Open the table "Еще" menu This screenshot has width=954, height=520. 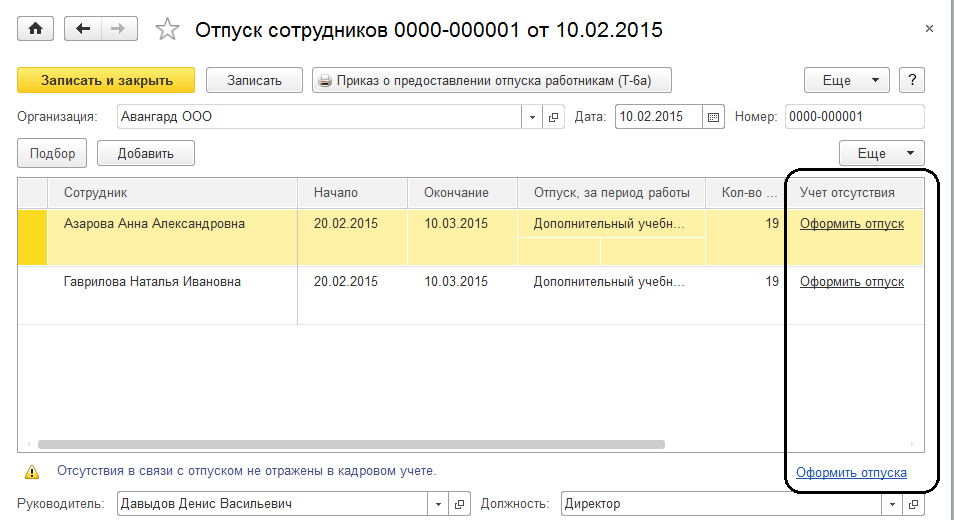click(x=881, y=153)
